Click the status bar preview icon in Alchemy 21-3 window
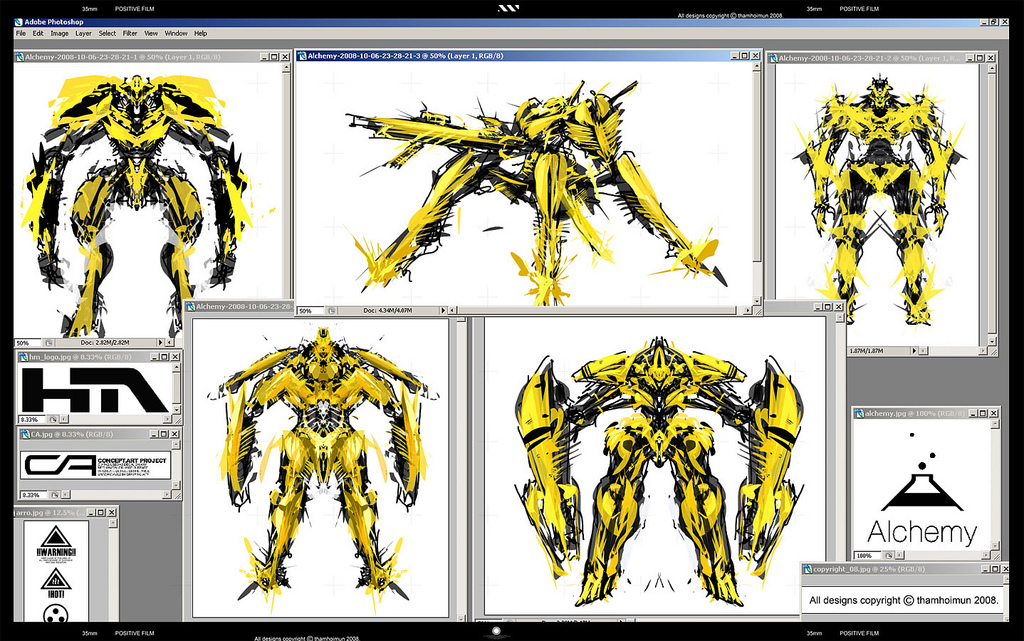1024x641 pixels. coord(332,311)
